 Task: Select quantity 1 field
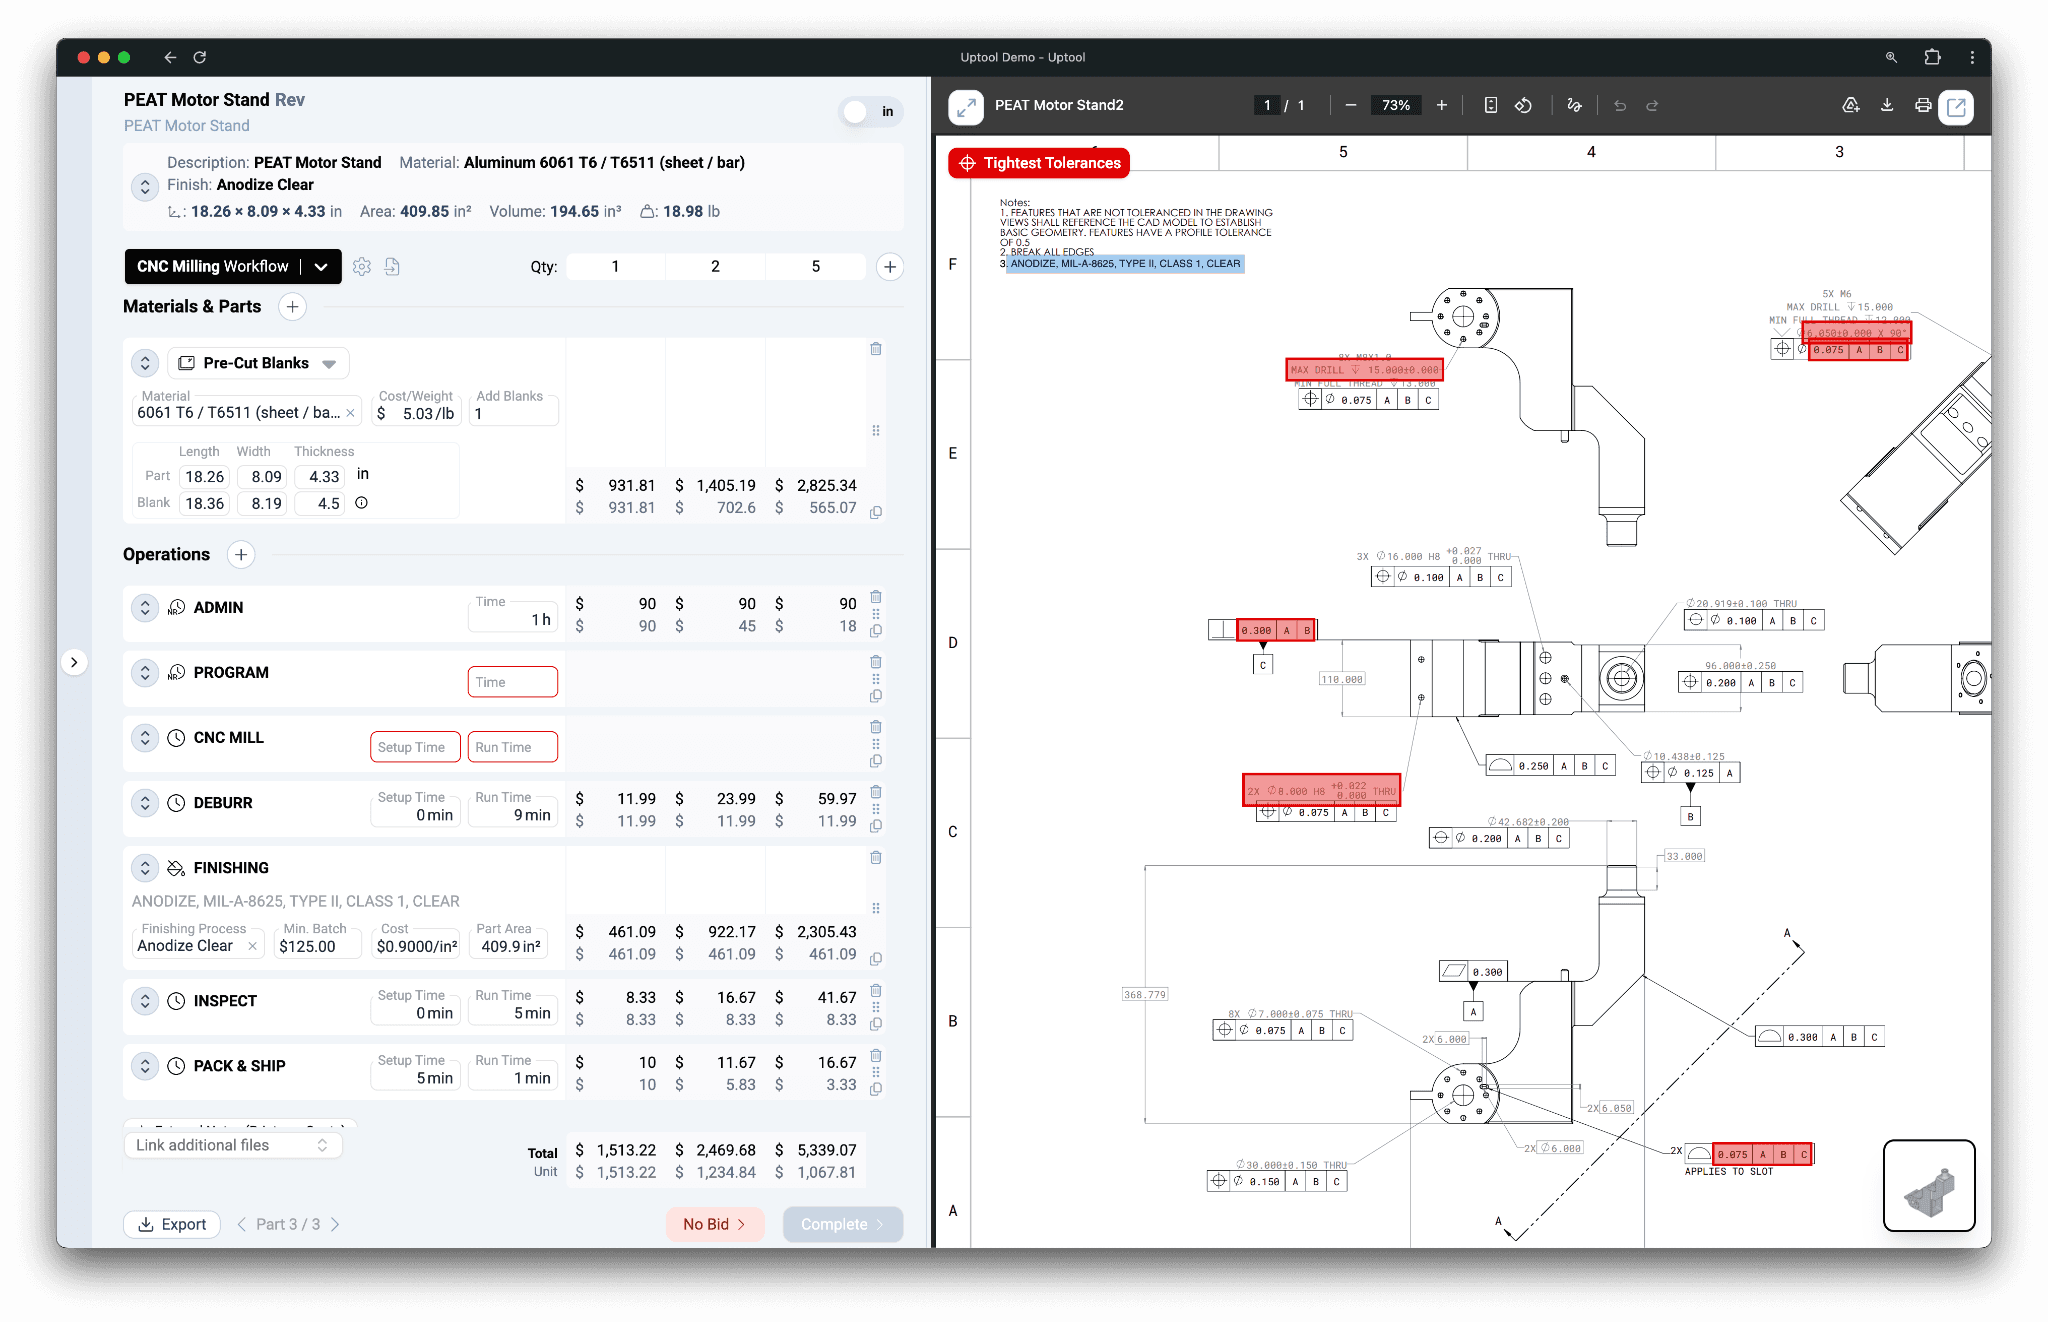(x=615, y=266)
